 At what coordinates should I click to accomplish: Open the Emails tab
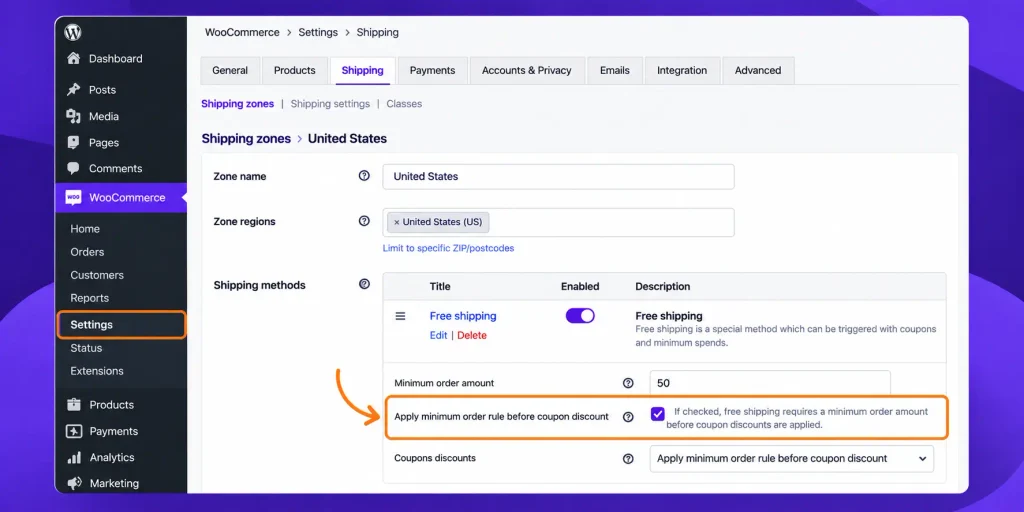tap(615, 71)
